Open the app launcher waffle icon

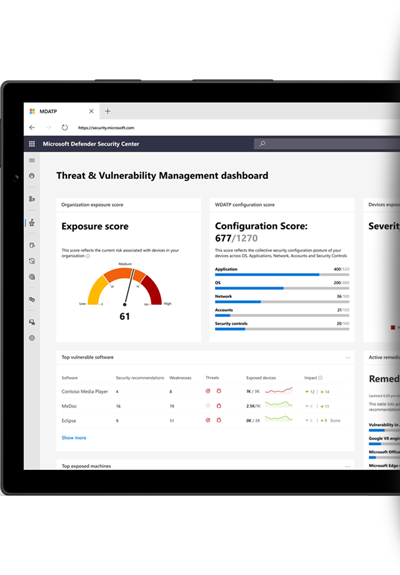32,144
